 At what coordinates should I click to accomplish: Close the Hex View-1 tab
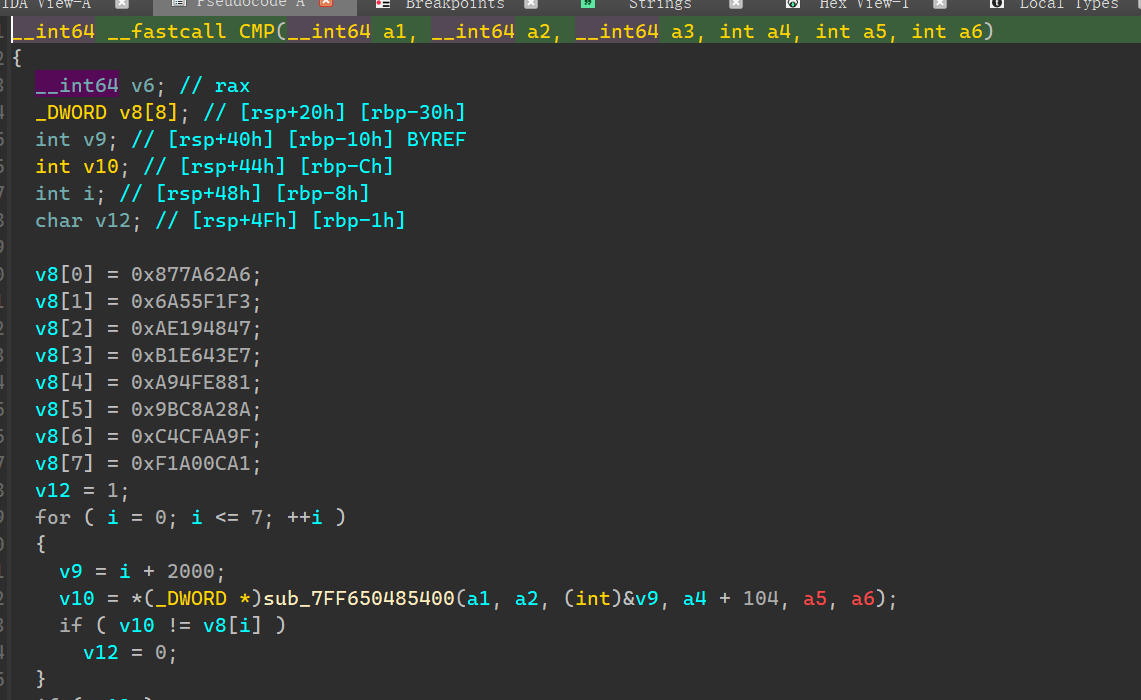939,4
